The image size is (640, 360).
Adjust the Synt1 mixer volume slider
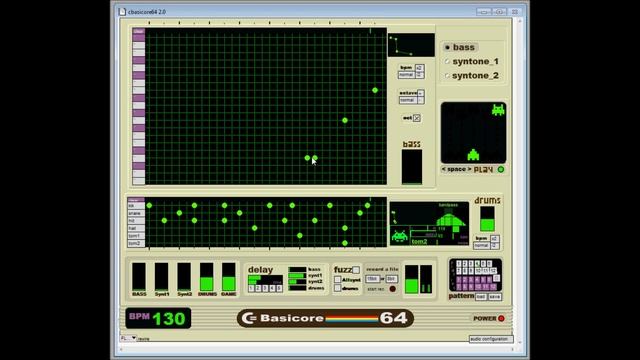click(161, 277)
